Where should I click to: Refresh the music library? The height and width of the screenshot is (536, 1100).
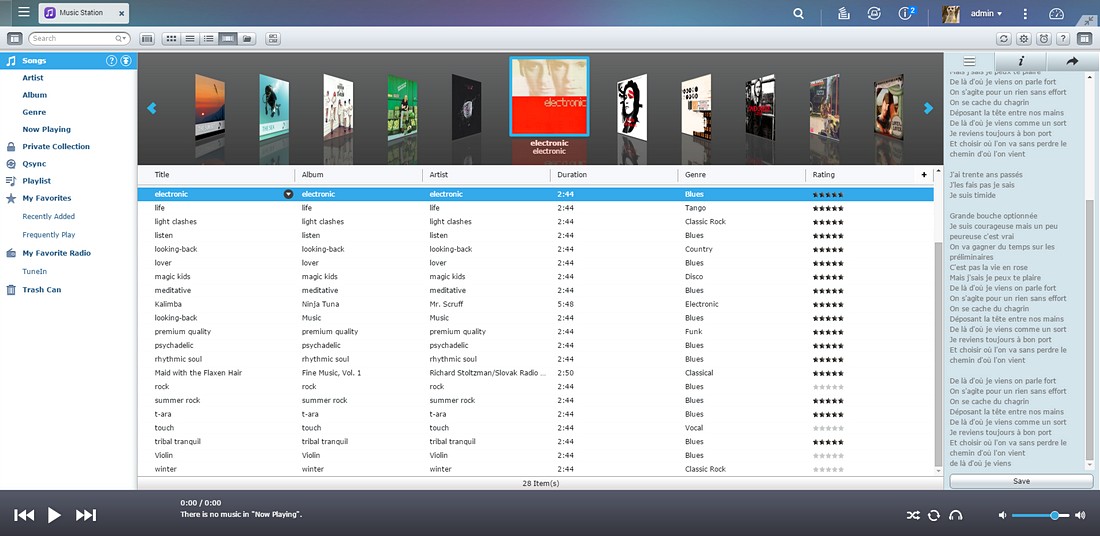pyautogui.click(x=1004, y=39)
